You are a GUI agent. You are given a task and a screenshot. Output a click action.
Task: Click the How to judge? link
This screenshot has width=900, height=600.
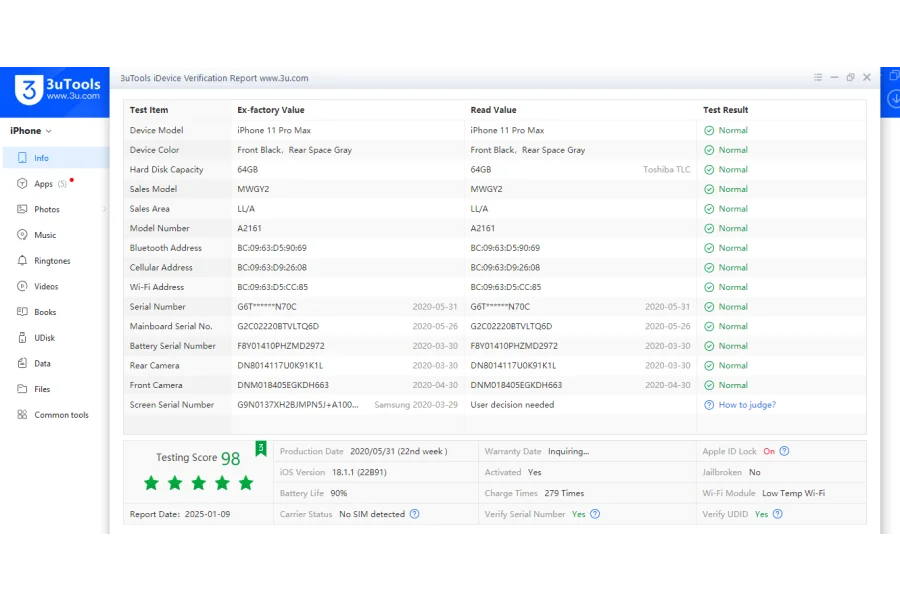[747, 405]
